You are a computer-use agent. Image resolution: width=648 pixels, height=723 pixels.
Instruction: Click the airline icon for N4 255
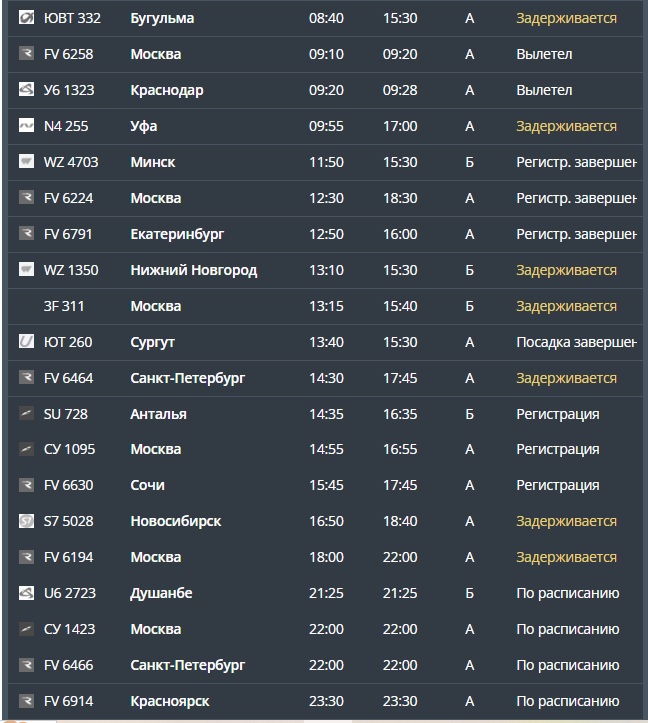click(x=26, y=125)
